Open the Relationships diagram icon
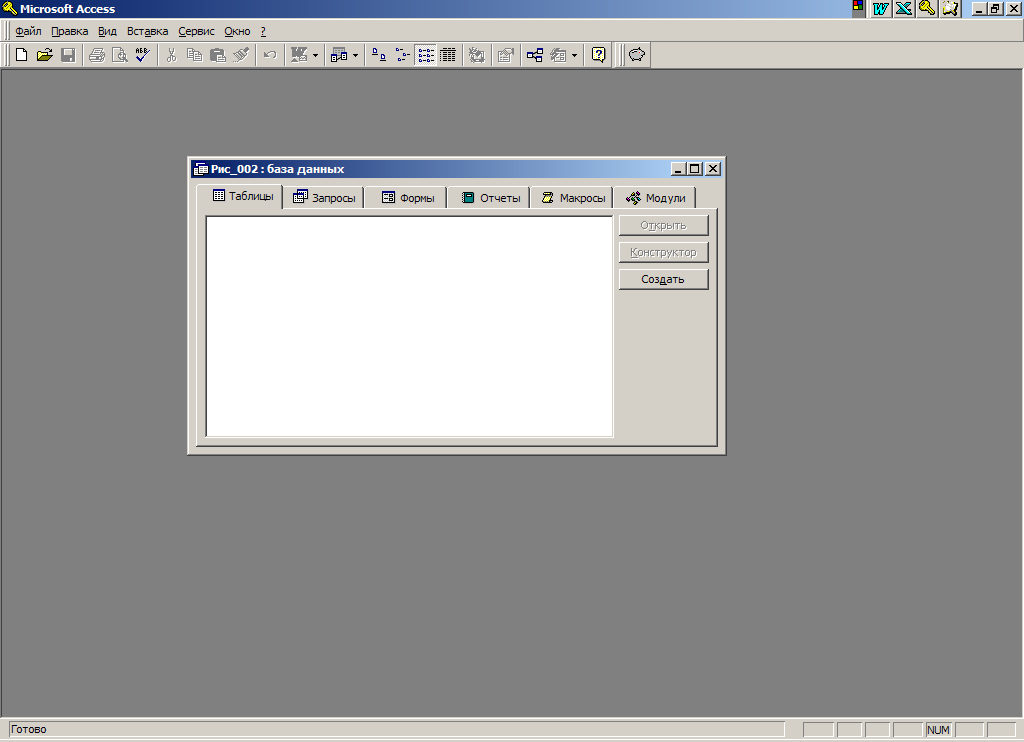This screenshot has height=742, width=1024. (x=535, y=55)
